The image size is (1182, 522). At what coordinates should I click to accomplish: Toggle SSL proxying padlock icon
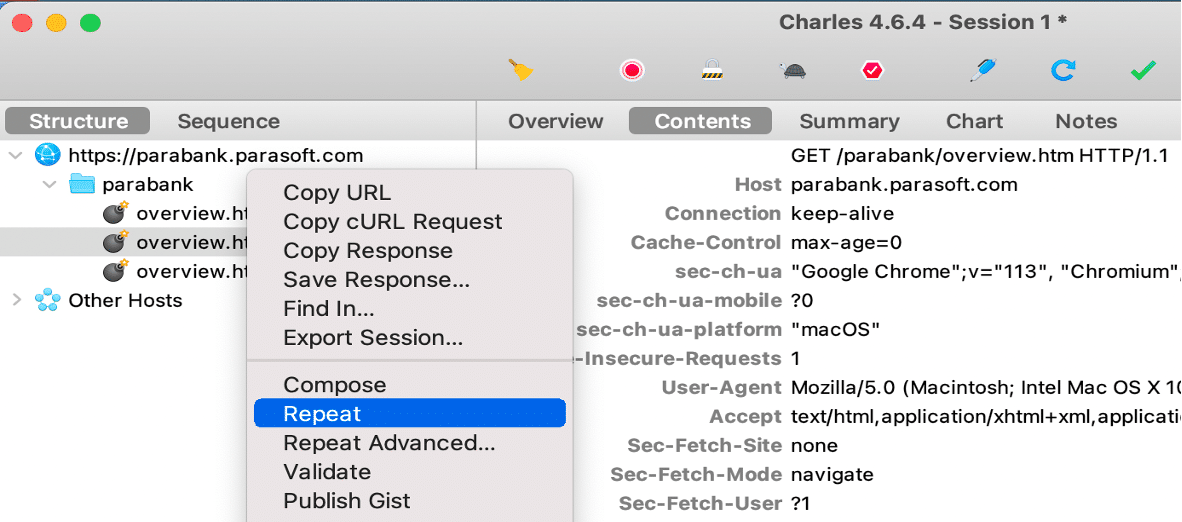click(711, 70)
